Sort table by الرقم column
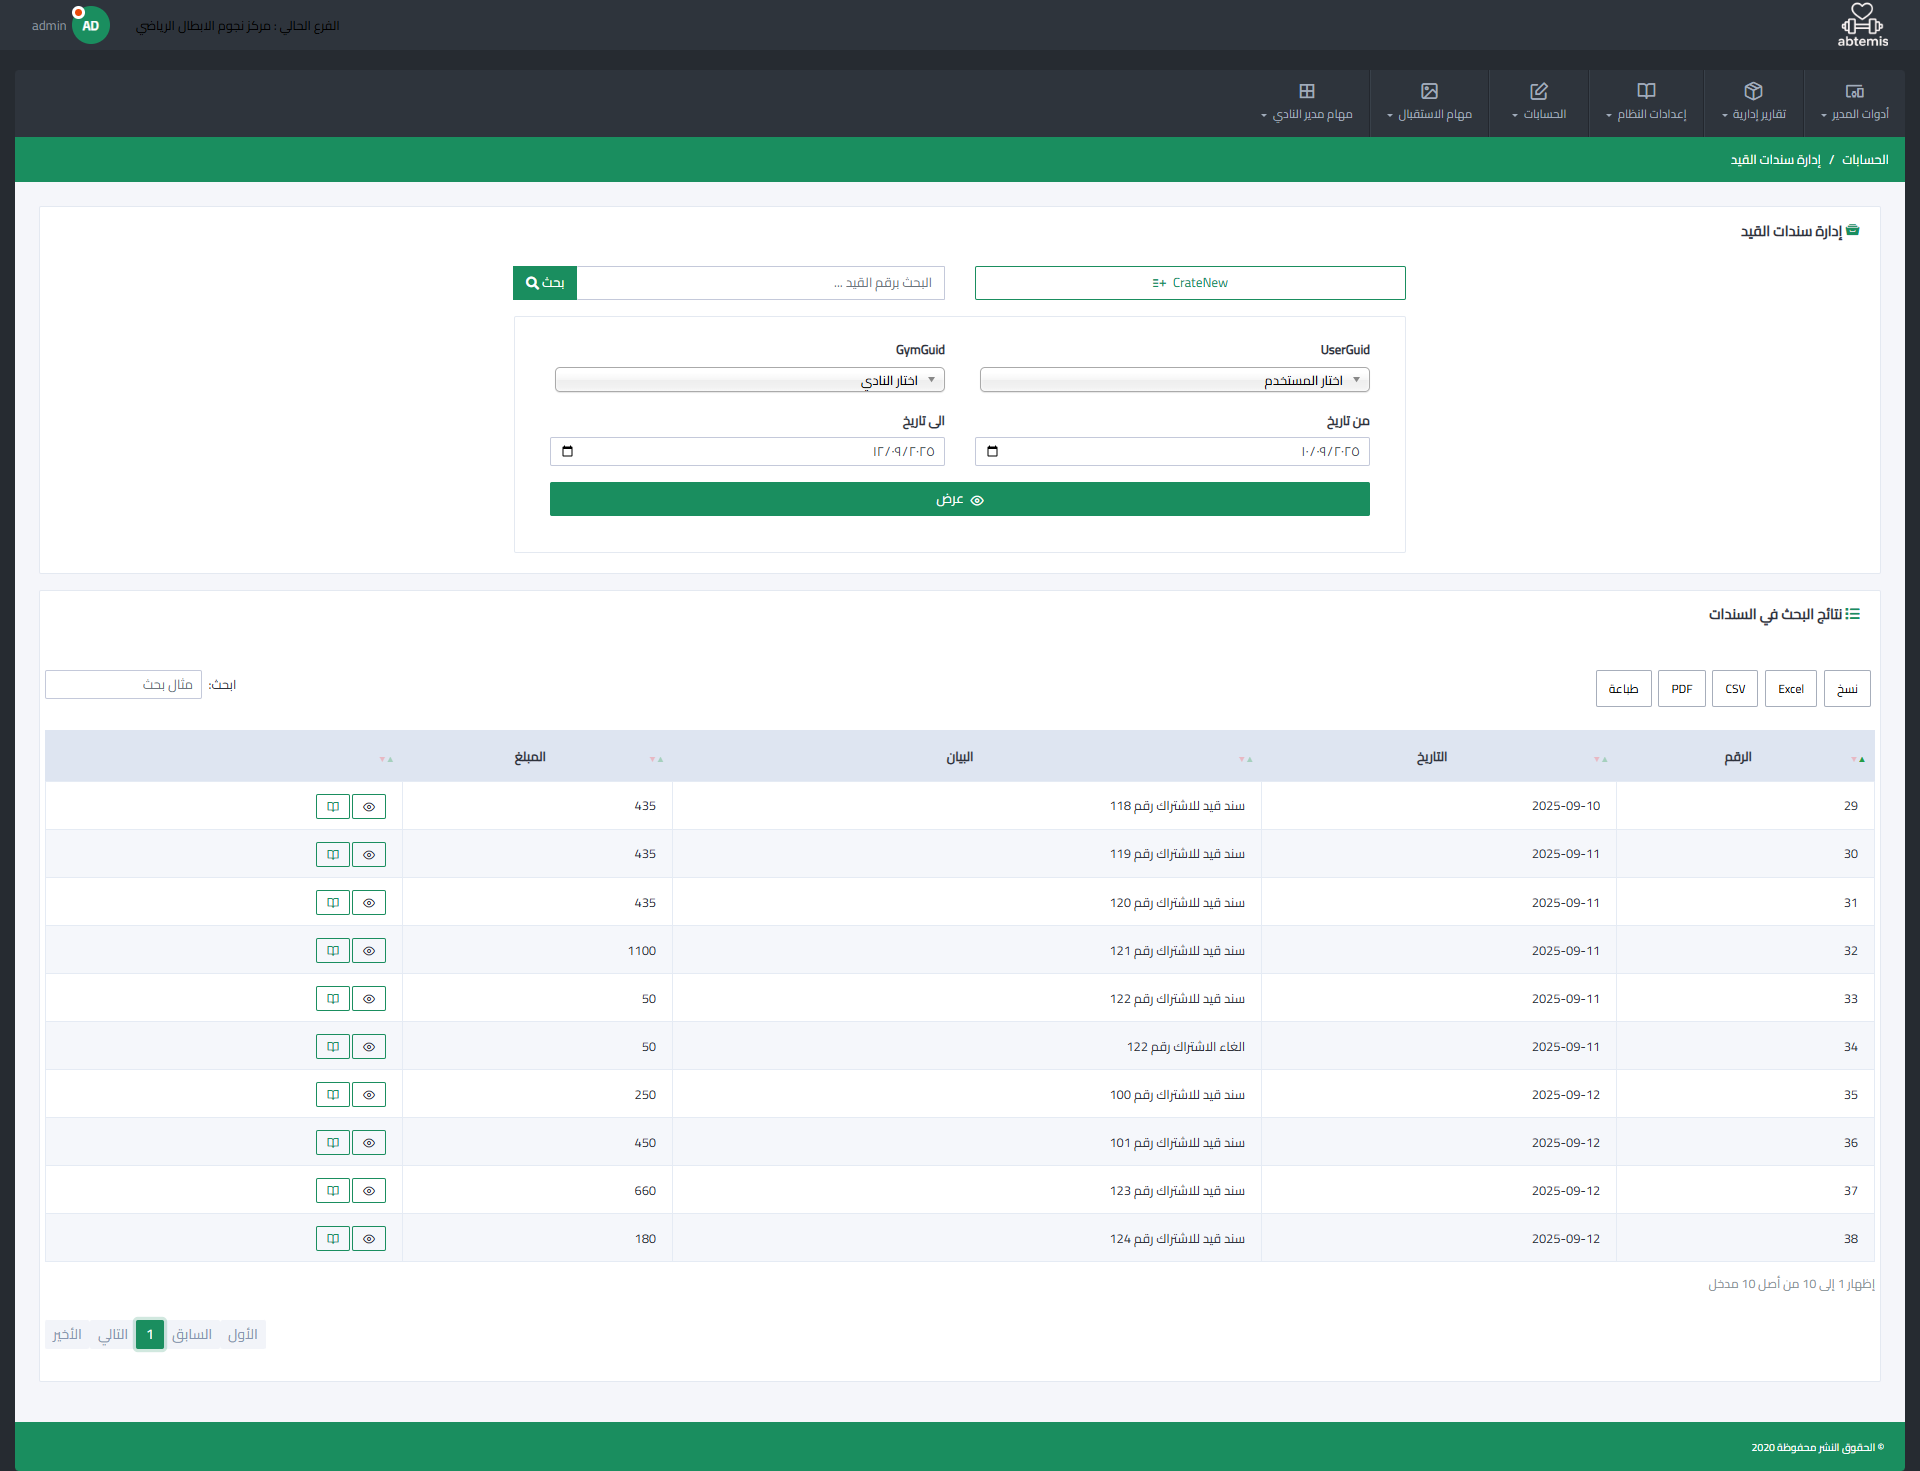This screenshot has height=1471, width=1920. point(1738,758)
